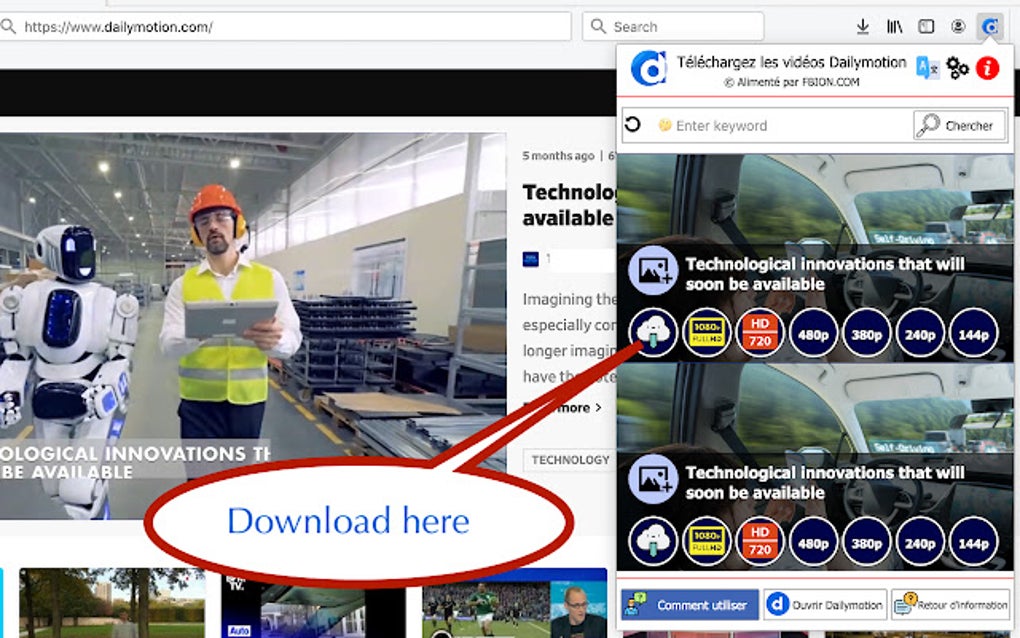Viewport: 1020px width, 638px height.
Task: Click the cloud download icon for the second video
Action: coord(652,542)
